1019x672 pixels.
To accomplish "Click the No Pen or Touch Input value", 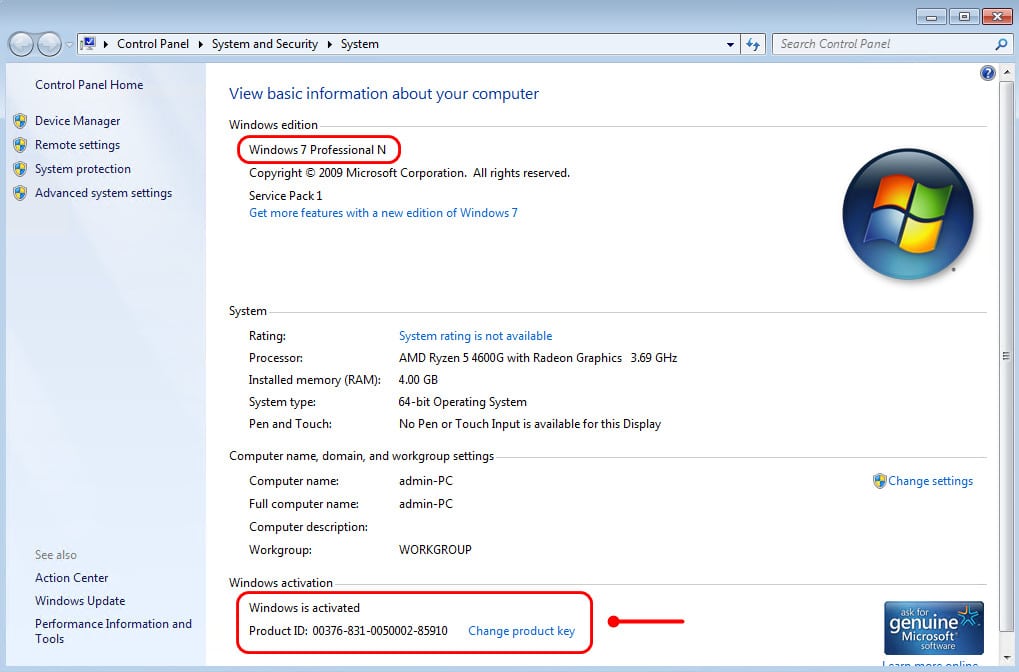I will pos(530,424).
